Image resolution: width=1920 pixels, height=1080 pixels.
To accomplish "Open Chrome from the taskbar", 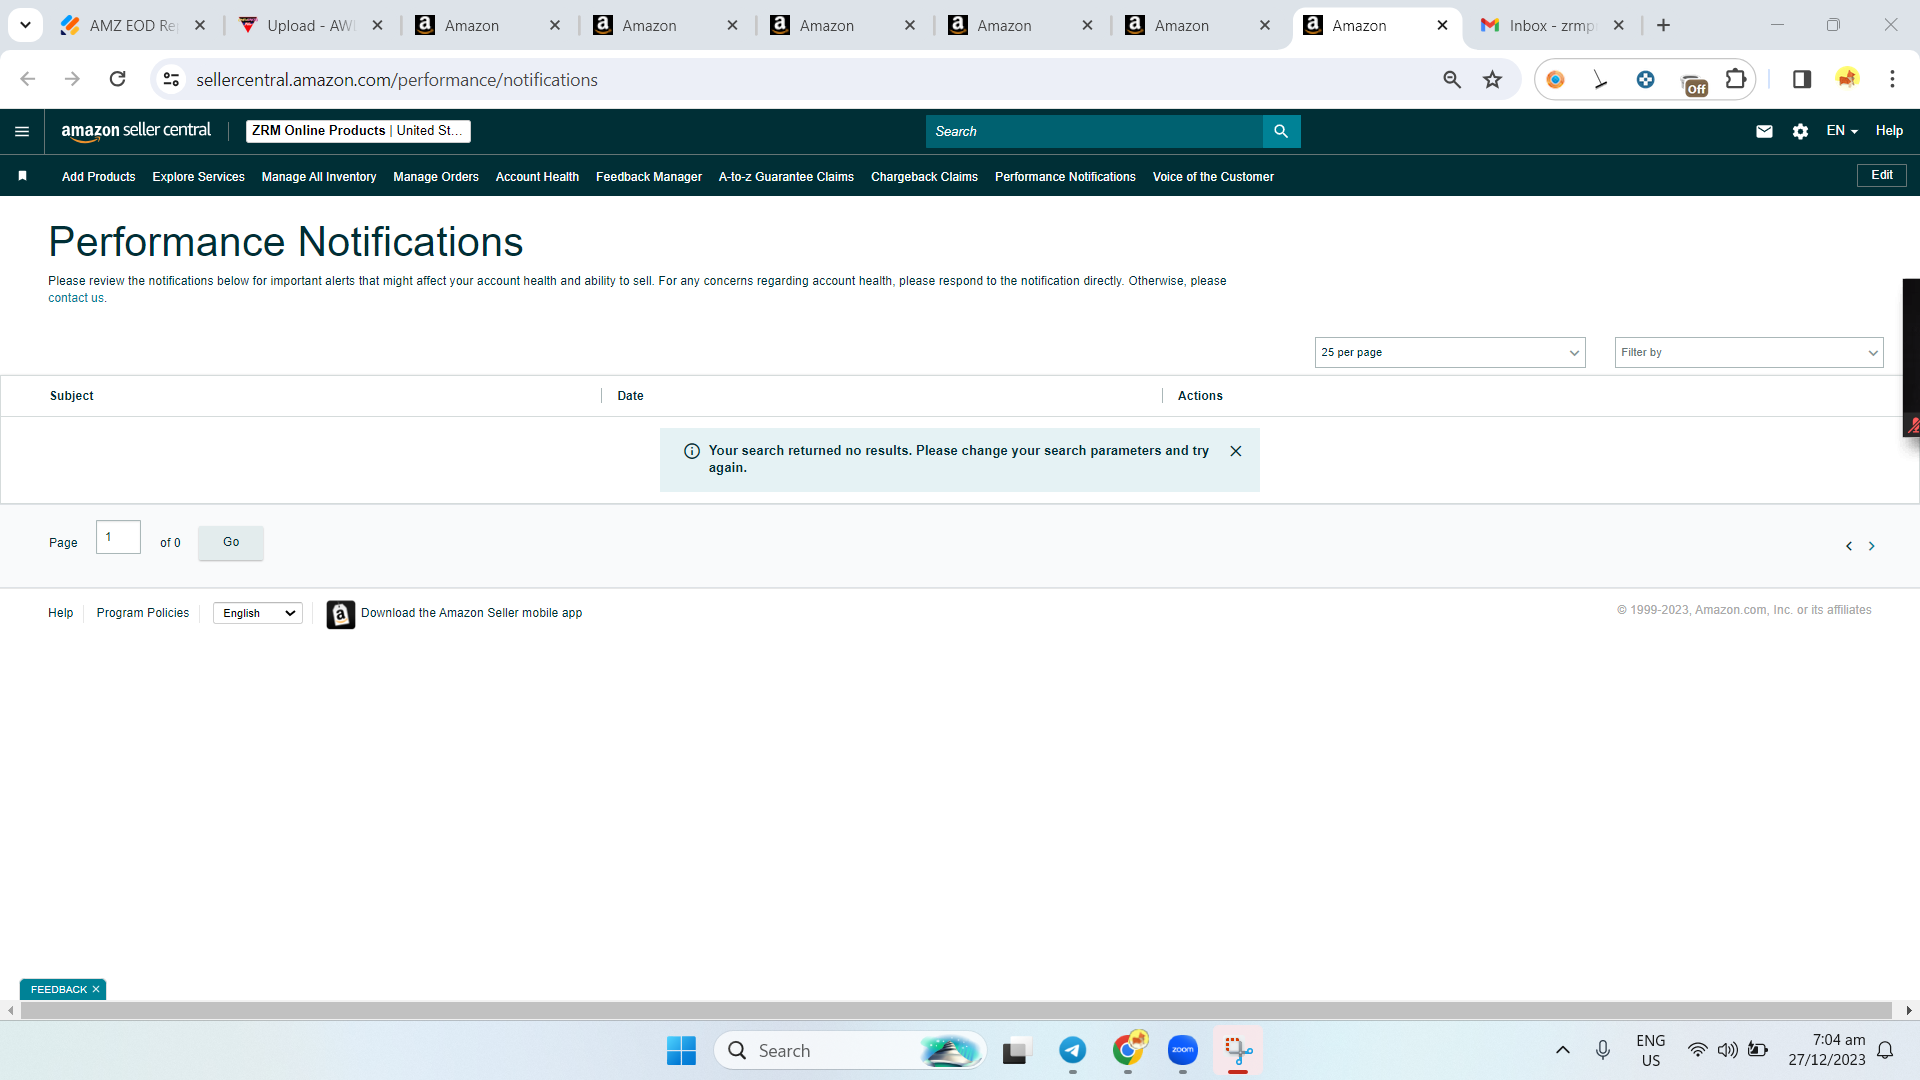I will 1128,1051.
